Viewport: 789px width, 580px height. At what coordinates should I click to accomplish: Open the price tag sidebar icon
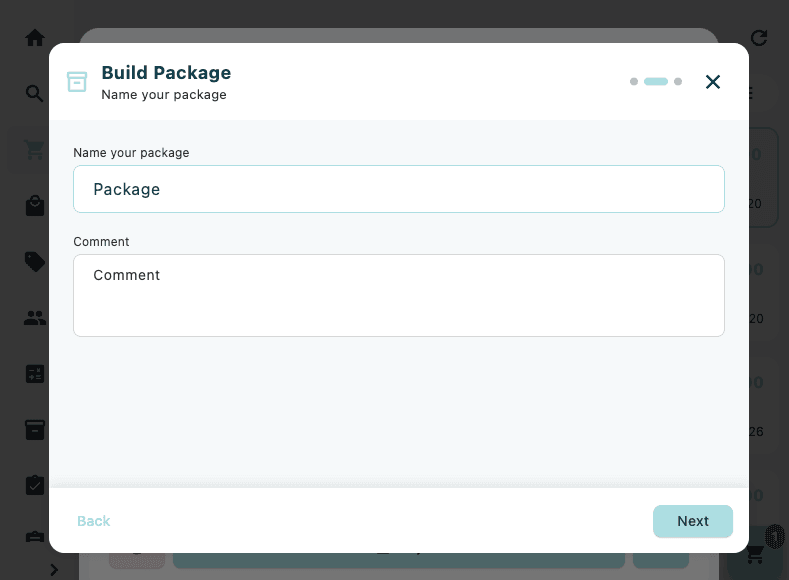(x=35, y=262)
